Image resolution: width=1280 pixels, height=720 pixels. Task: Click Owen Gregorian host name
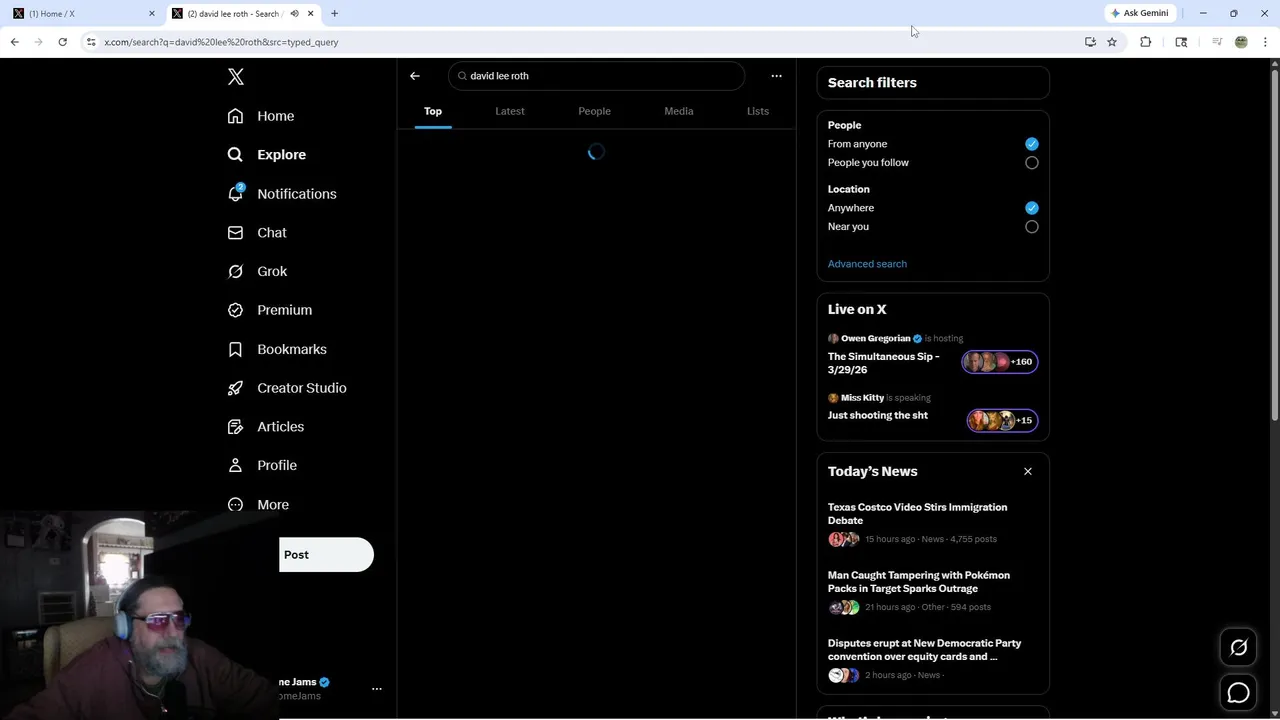[x=876, y=338]
